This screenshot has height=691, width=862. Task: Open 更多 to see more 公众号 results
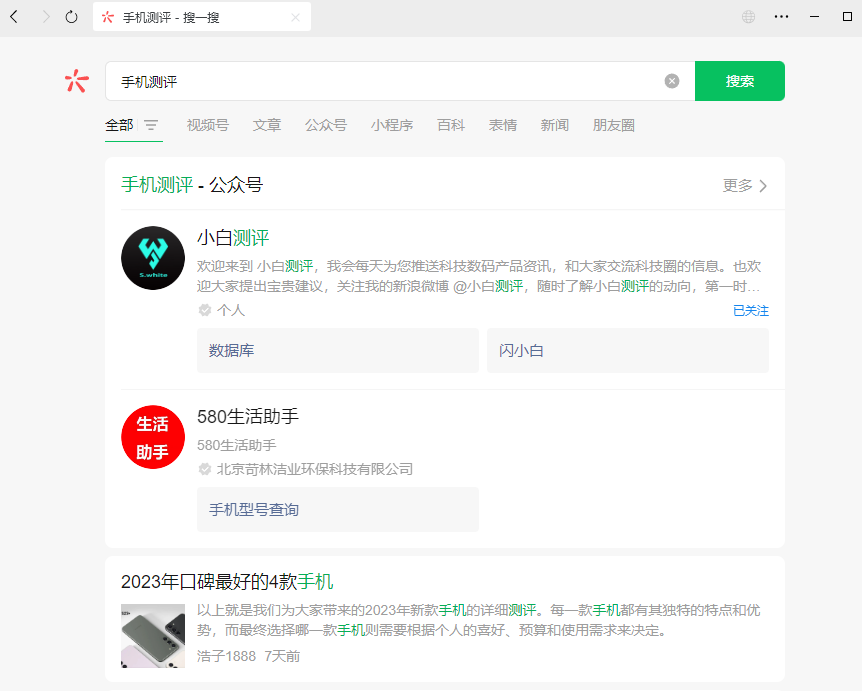coord(744,186)
